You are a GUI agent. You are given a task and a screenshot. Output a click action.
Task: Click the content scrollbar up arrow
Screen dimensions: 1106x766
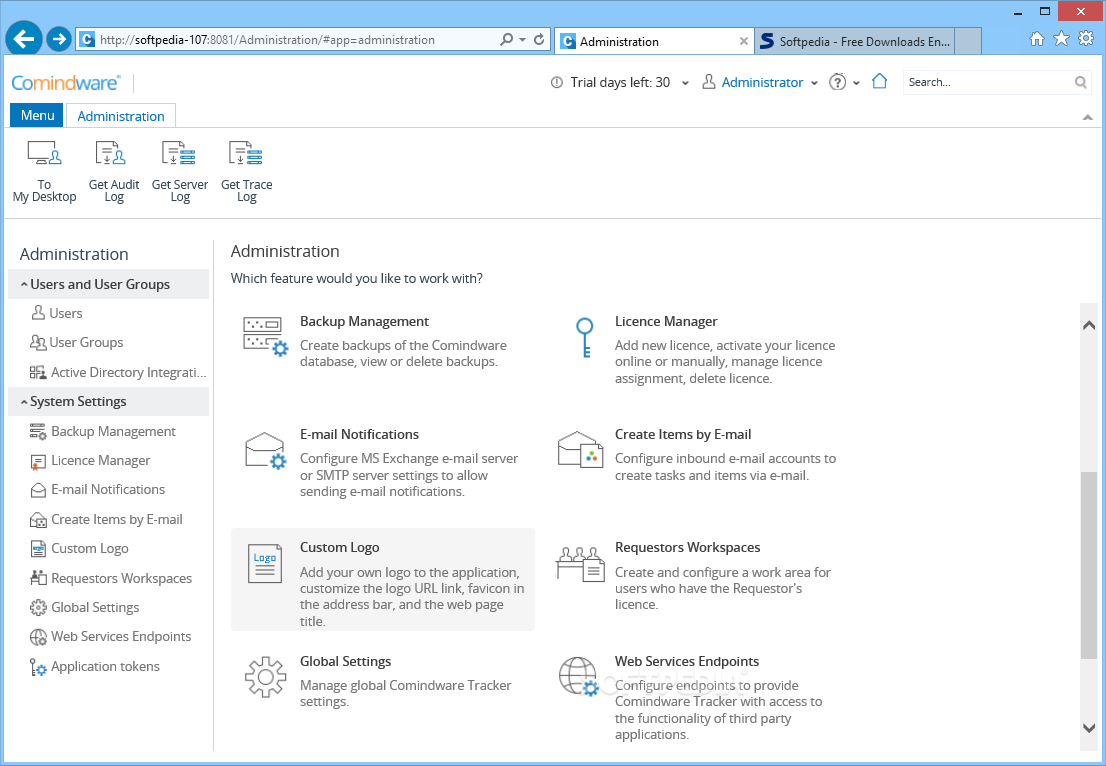1088,324
